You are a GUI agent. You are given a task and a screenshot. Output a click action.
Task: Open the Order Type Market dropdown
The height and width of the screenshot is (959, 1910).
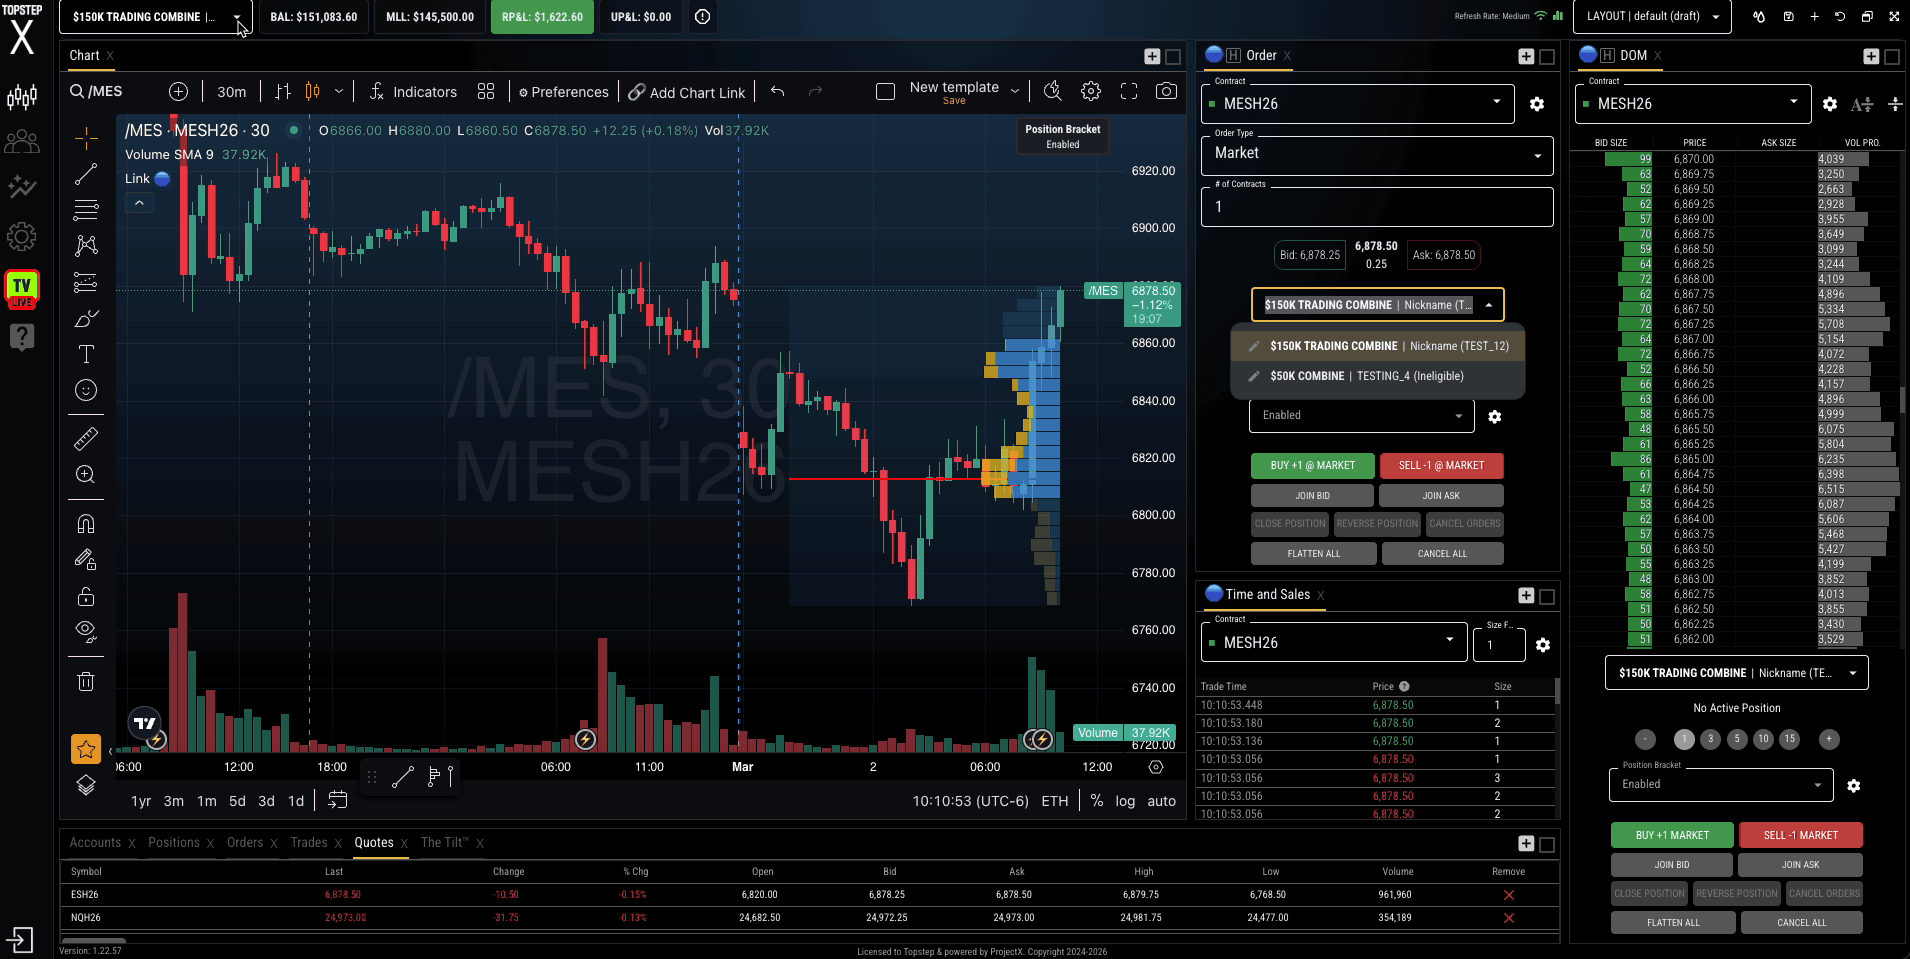tap(1376, 154)
